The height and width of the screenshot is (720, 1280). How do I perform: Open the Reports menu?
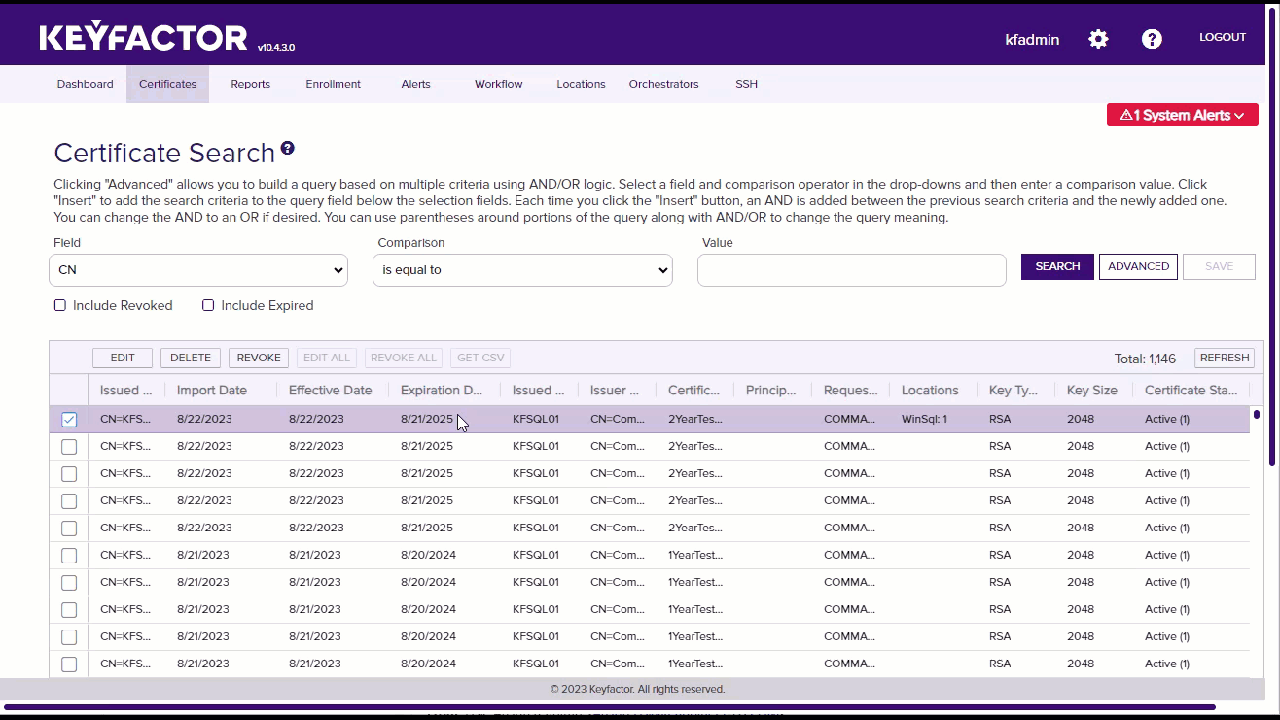(x=250, y=84)
